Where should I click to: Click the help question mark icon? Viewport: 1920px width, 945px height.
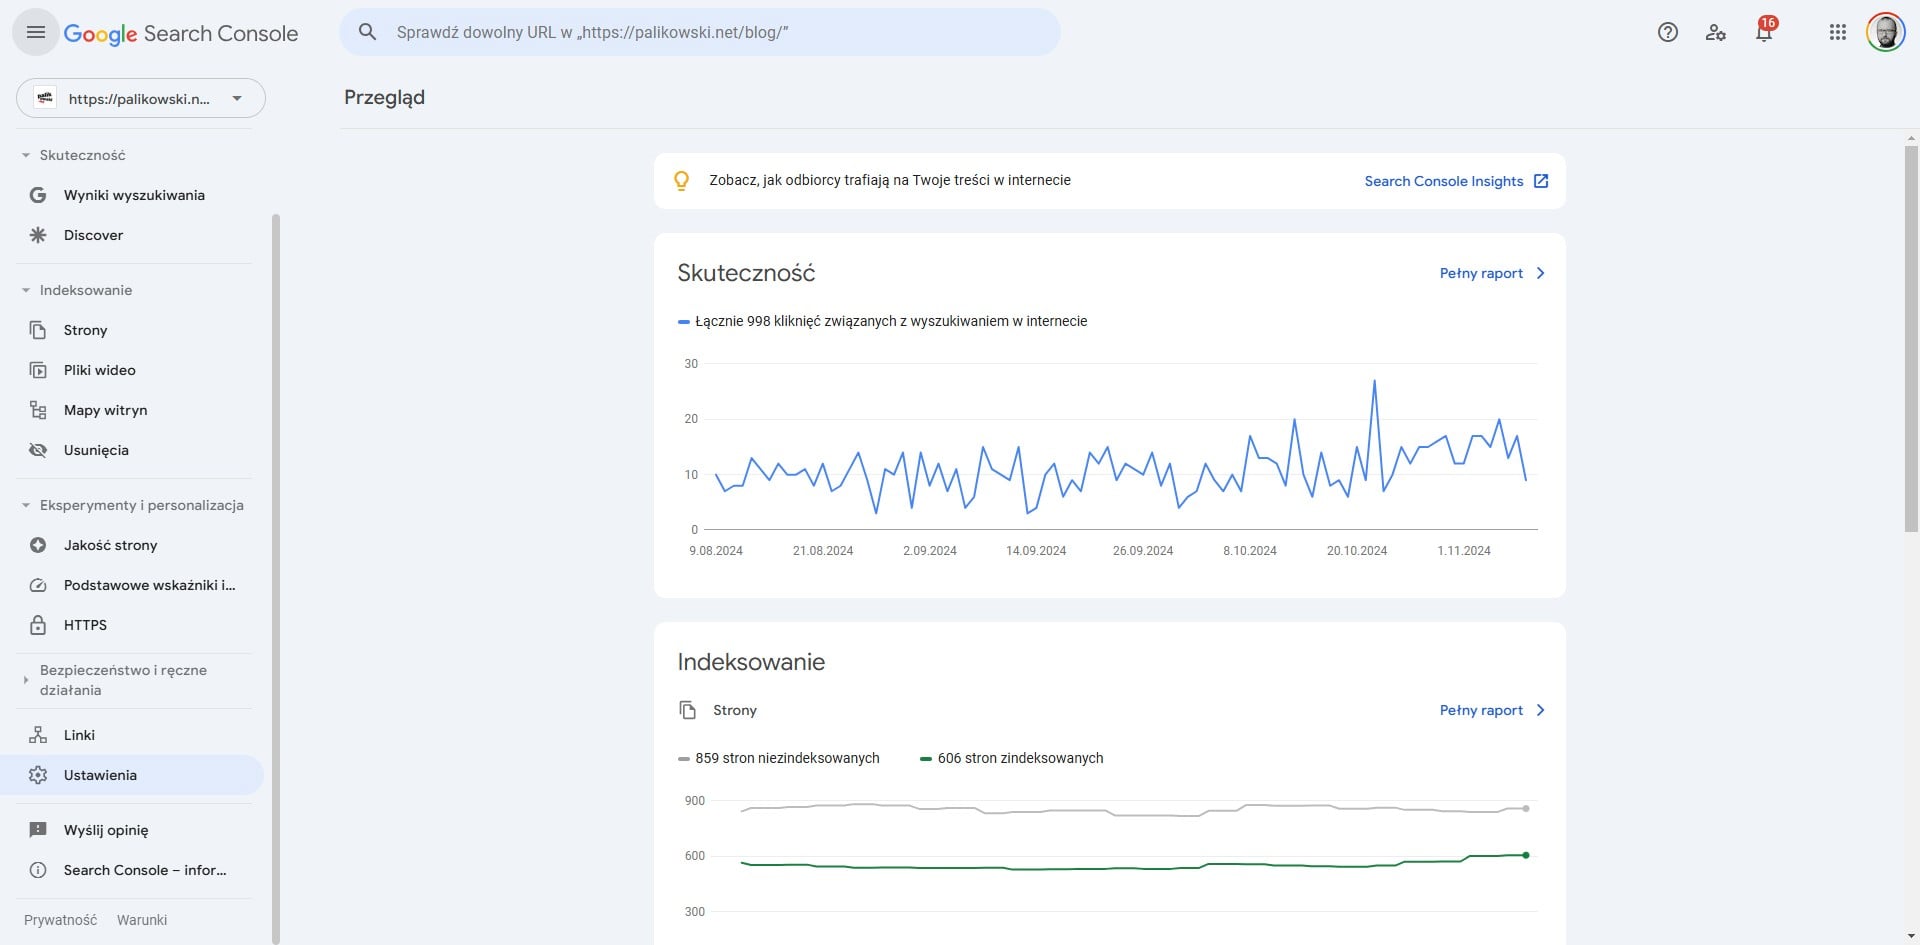(x=1667, y=33)
